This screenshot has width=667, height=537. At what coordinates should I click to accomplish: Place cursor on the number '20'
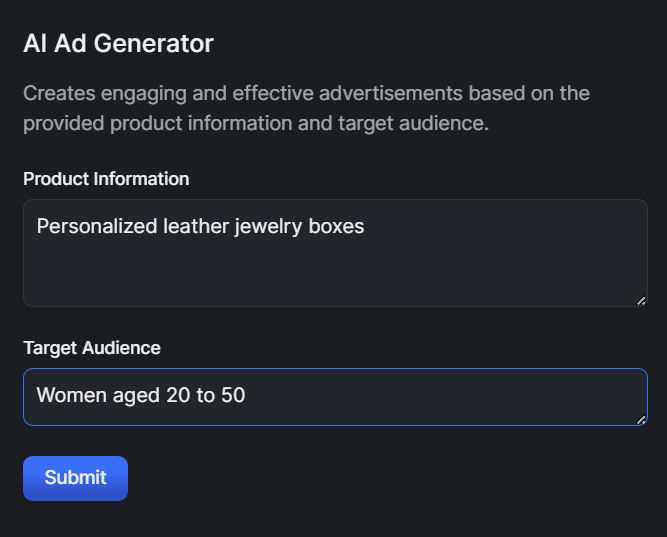(178, 395)
